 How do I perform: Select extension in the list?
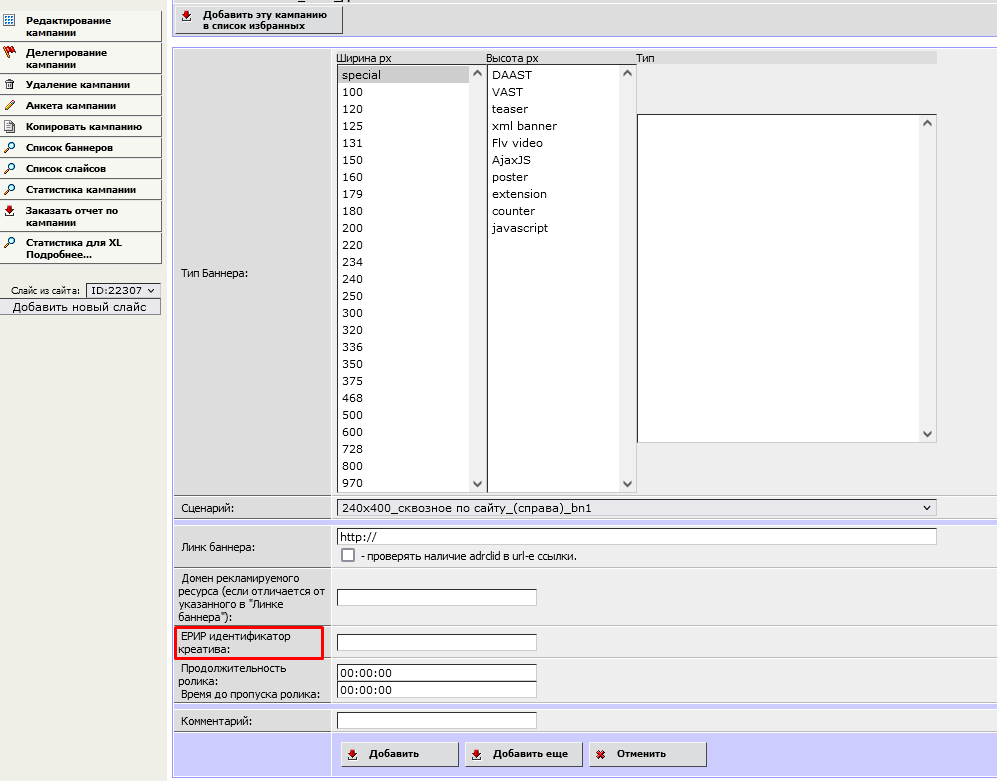554,194
